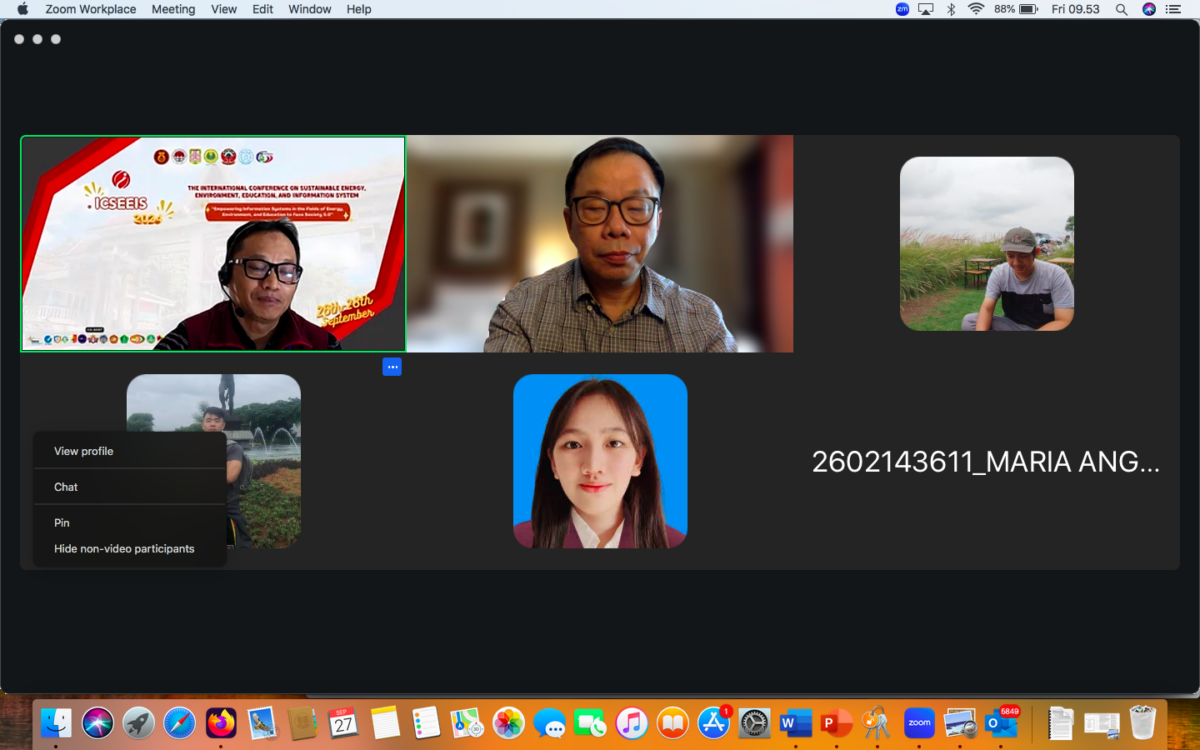This screenshot has height=750, width=1200.
Task: Open App Store in the dock
Action: click(x=713, y=722)
